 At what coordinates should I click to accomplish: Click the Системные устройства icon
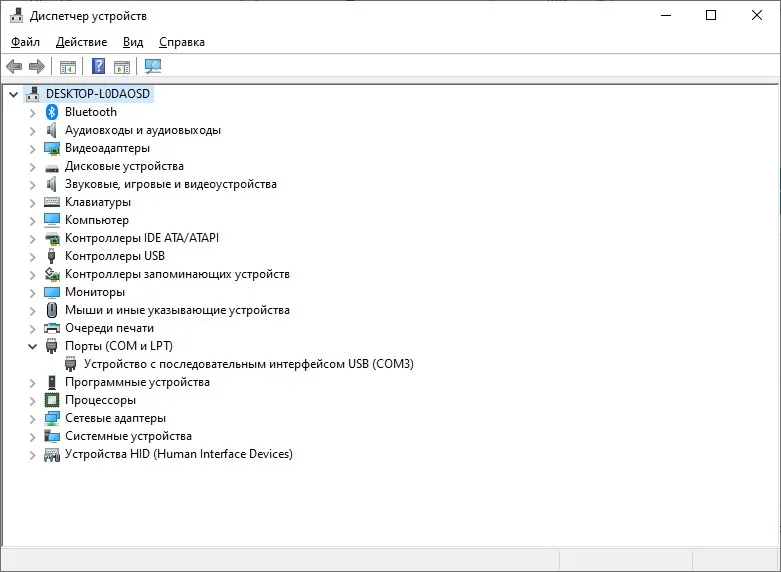52,436
